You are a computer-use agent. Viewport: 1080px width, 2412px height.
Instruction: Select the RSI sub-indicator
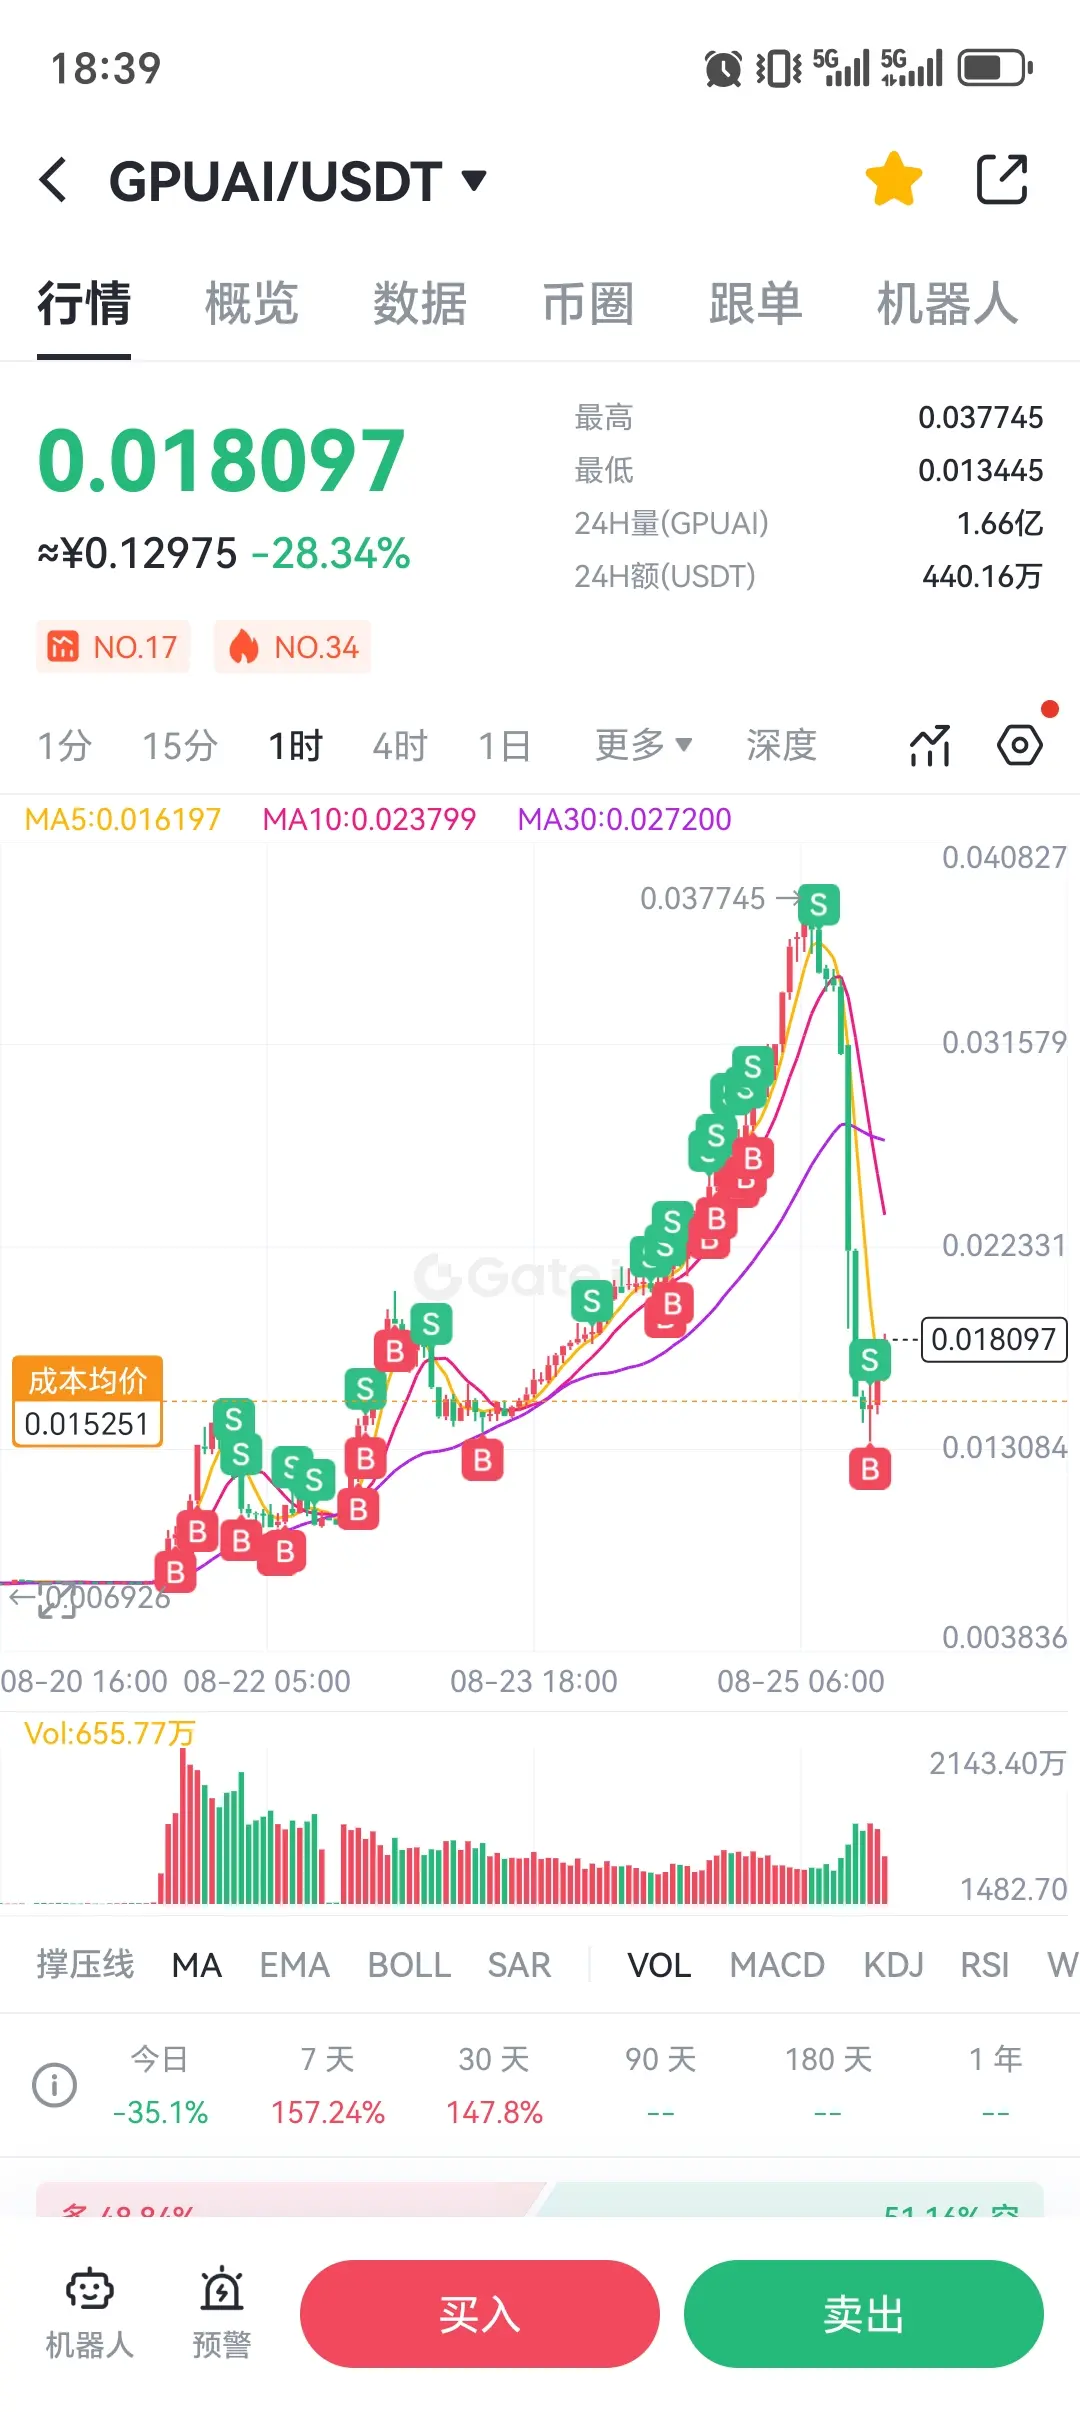click(985, 1965)
